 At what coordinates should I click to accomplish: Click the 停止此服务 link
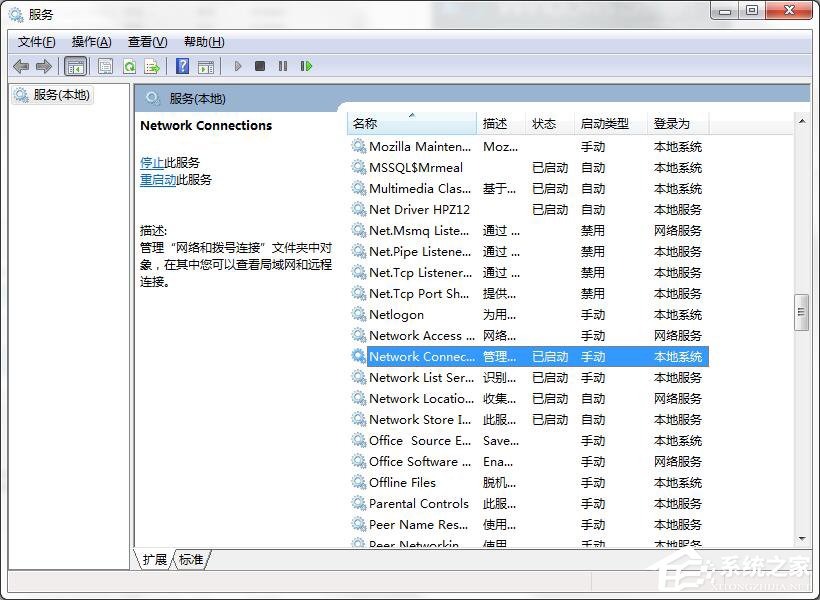(151, 162)
